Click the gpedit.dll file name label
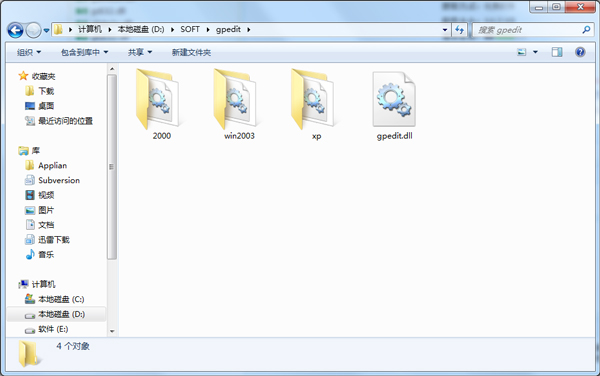600x376 pixels. click(x=394, y=136)
